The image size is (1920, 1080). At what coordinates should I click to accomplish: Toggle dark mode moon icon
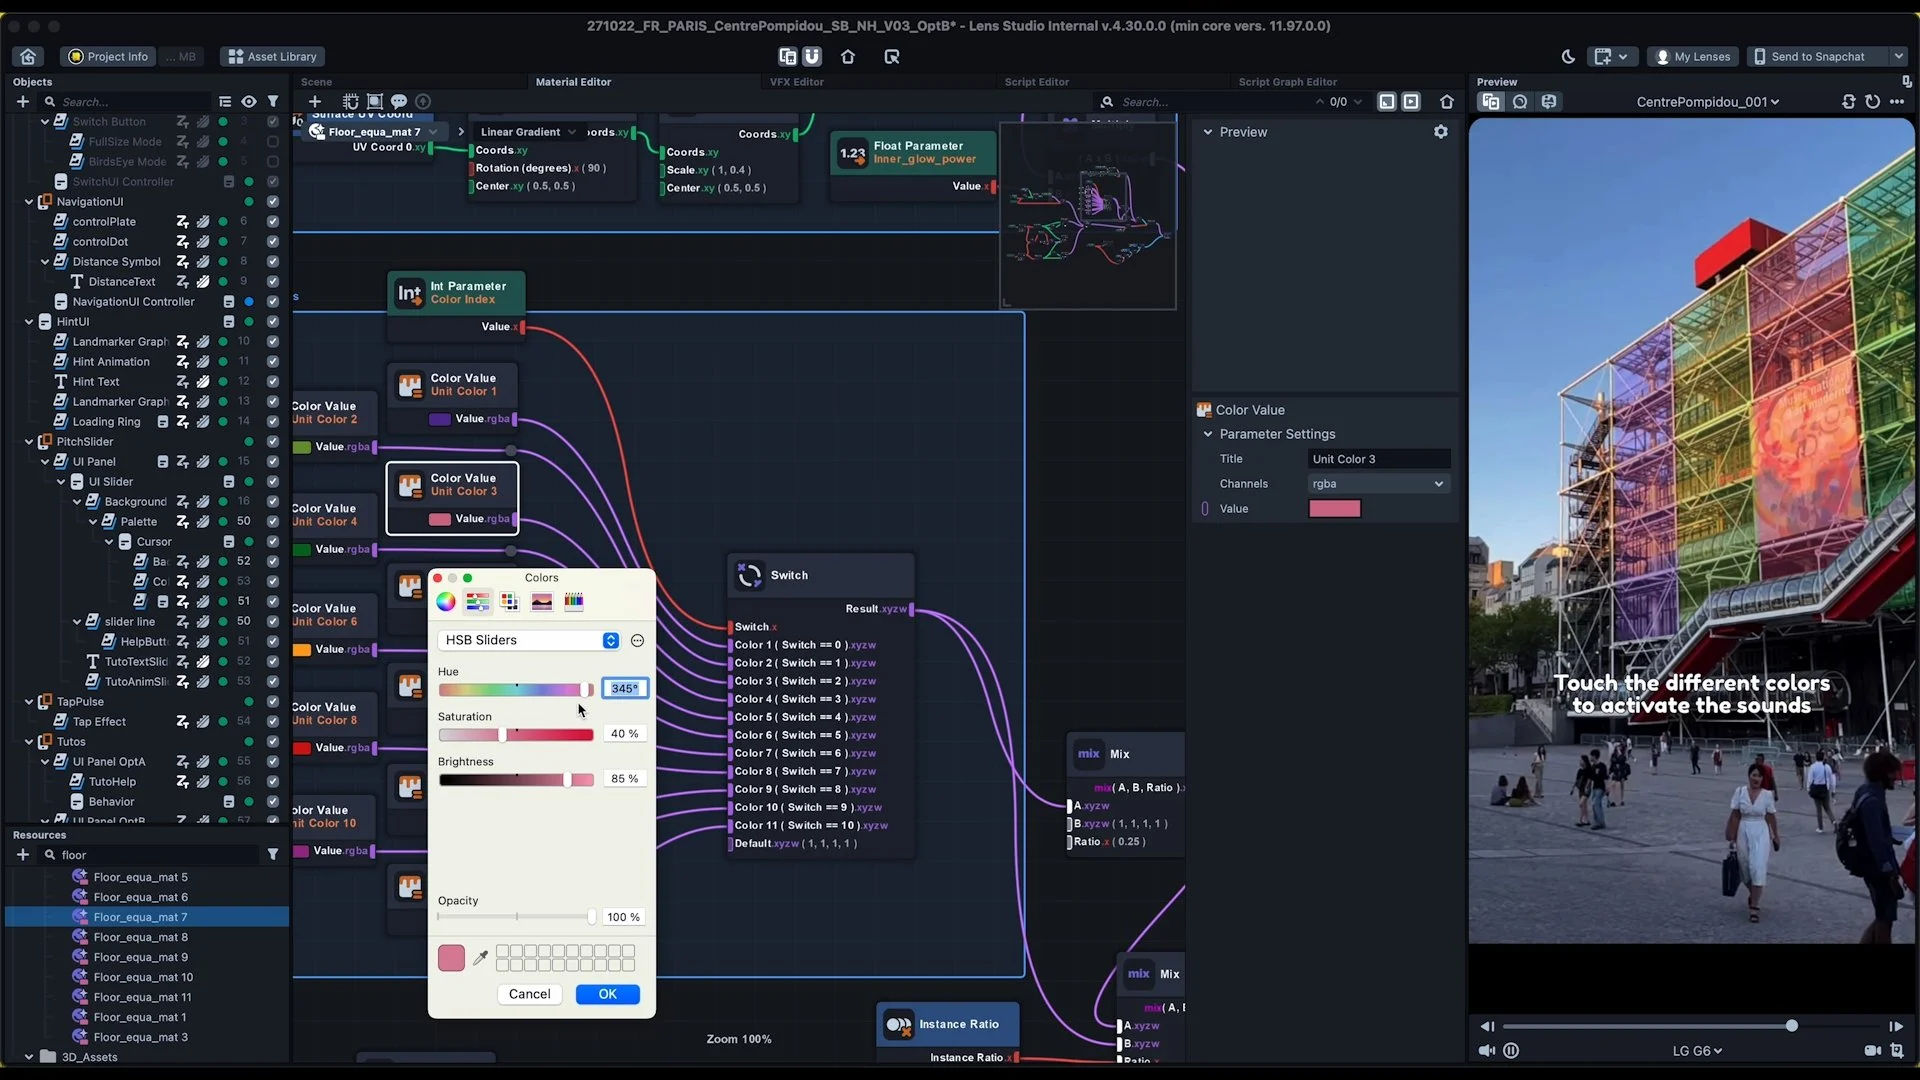tap(1568, 57)
